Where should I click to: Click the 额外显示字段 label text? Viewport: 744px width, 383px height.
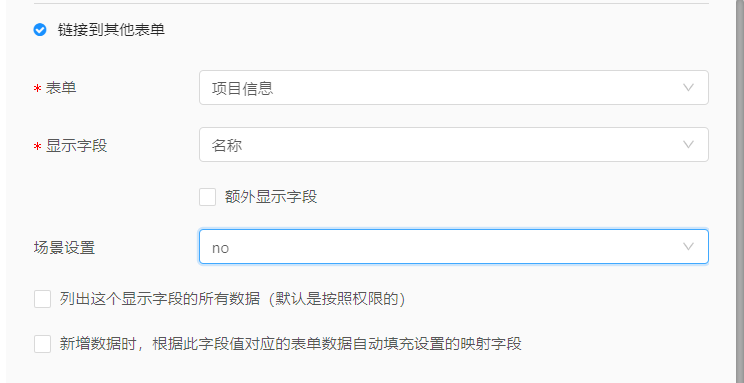(271, 197)
